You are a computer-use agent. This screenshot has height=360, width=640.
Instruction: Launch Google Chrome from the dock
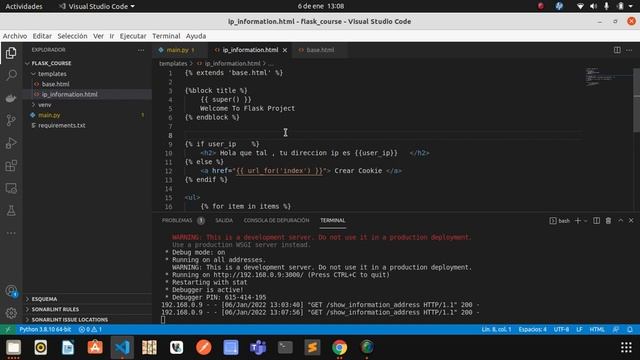(x=339, y=347)
